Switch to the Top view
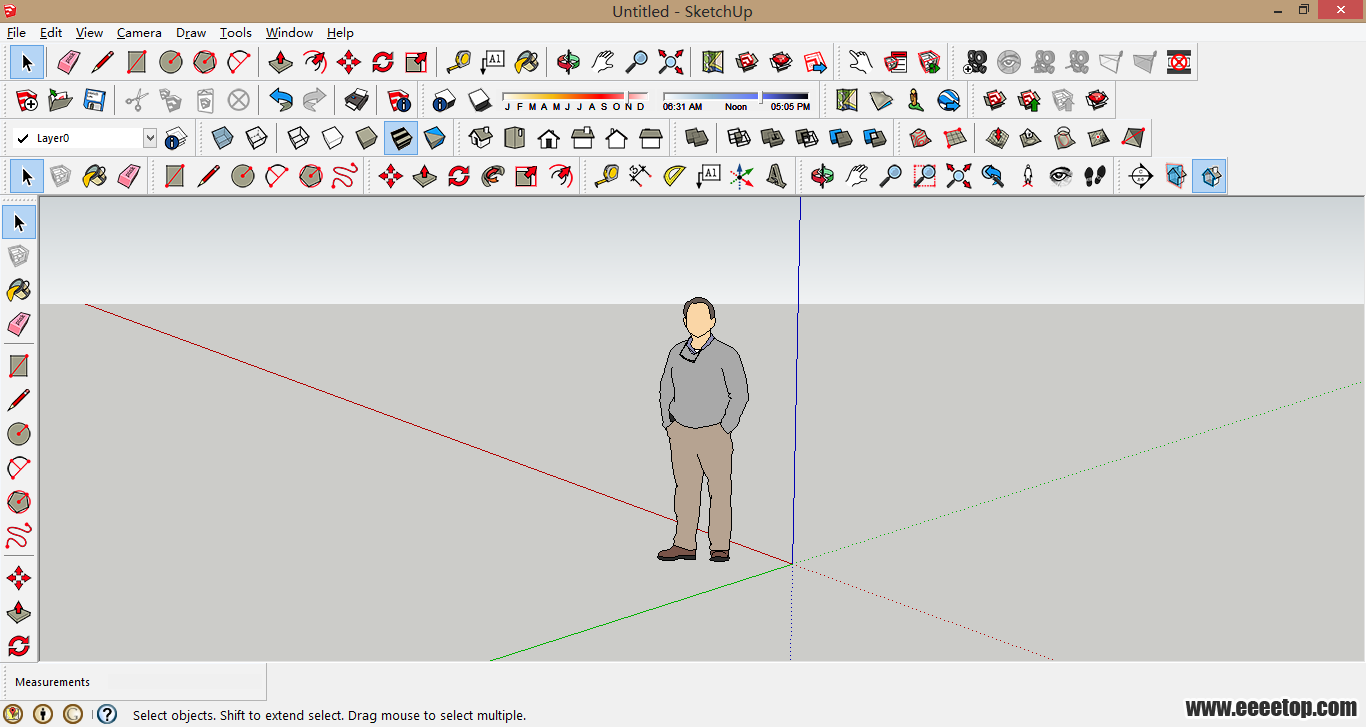 coord(515,137)
